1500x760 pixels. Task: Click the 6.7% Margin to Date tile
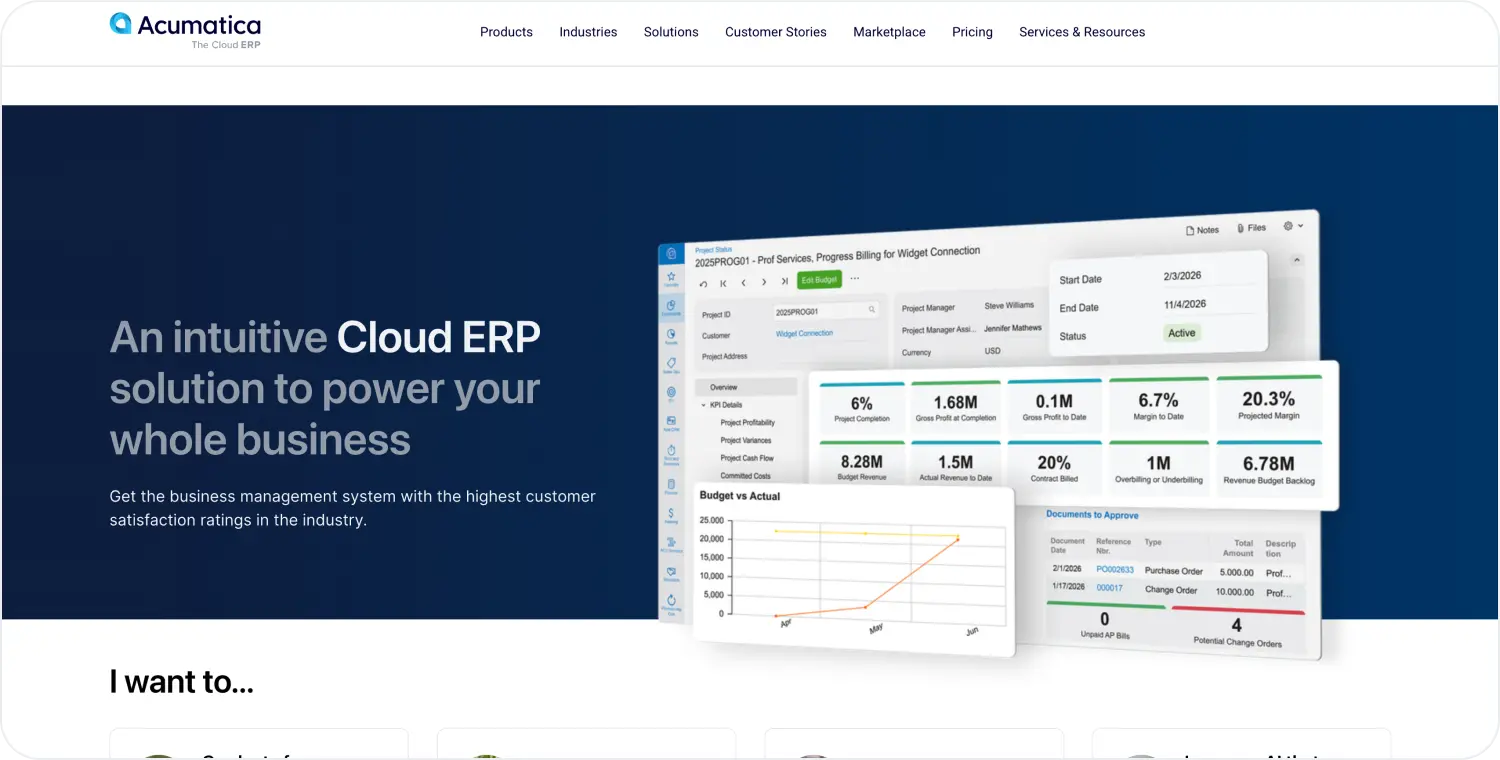[1160, 406]
